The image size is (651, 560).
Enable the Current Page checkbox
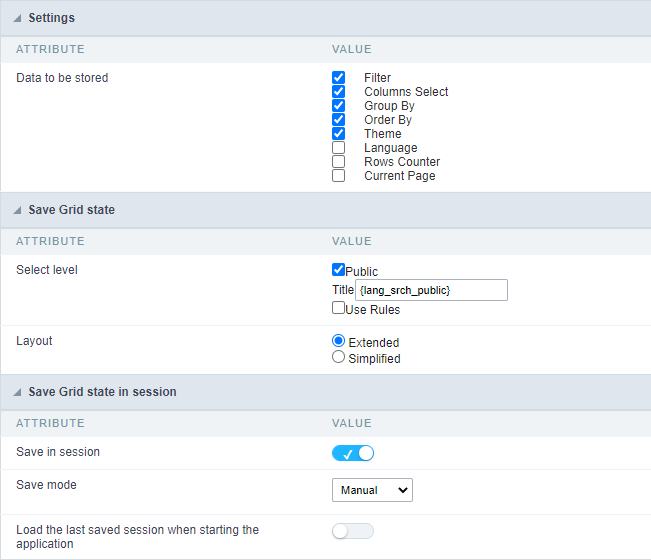[x=339, y=175]
